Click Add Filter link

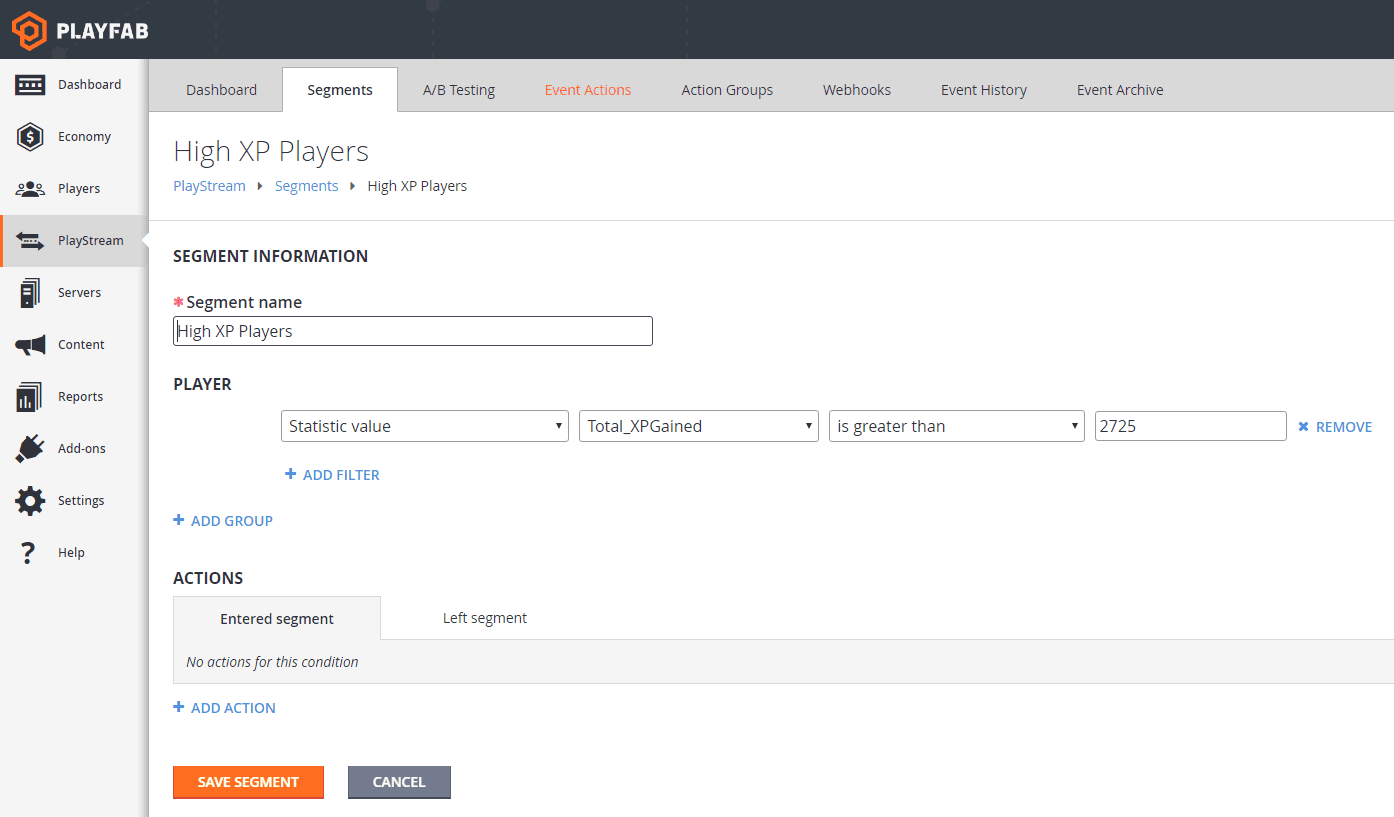[x=332, y=475]
